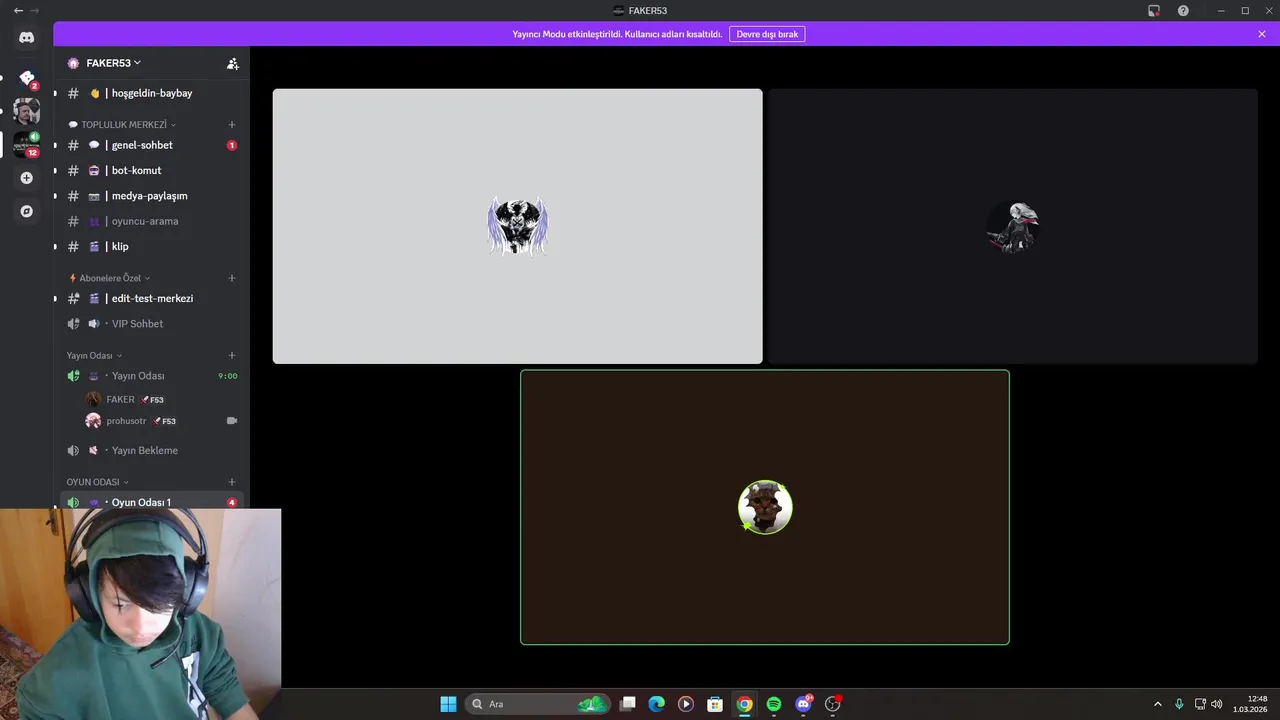Click the taskbar Ara search box
The image size is (1280, 720).
(538, 704)
